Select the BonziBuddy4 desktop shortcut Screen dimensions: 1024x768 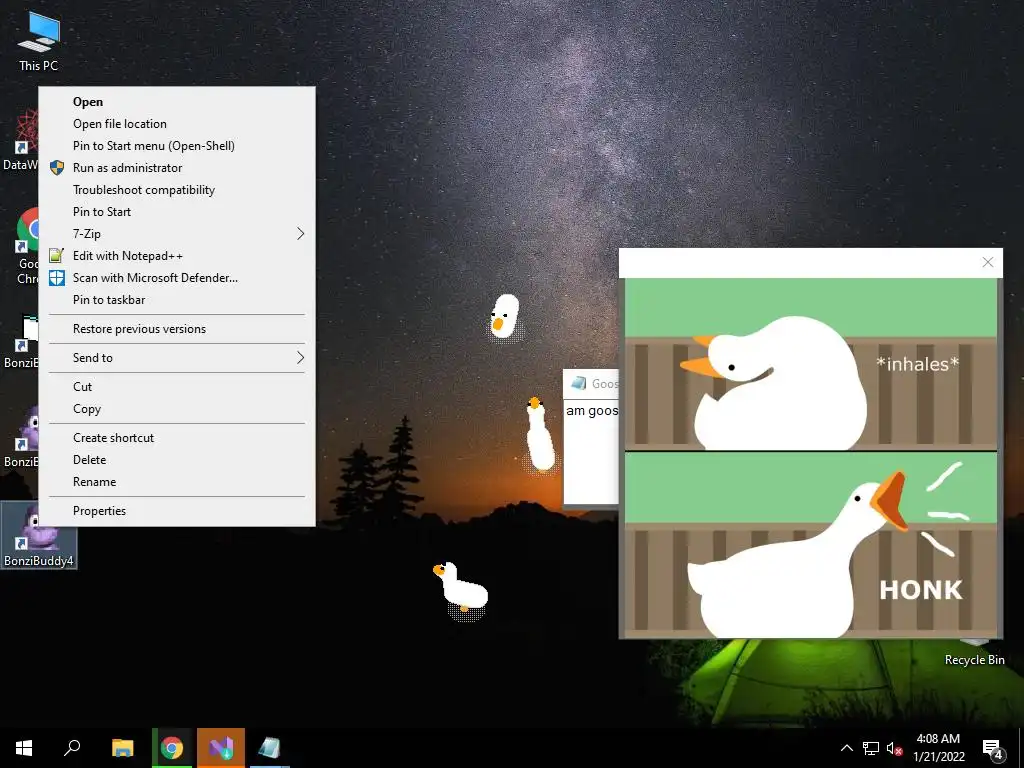[x=39, y=535]
